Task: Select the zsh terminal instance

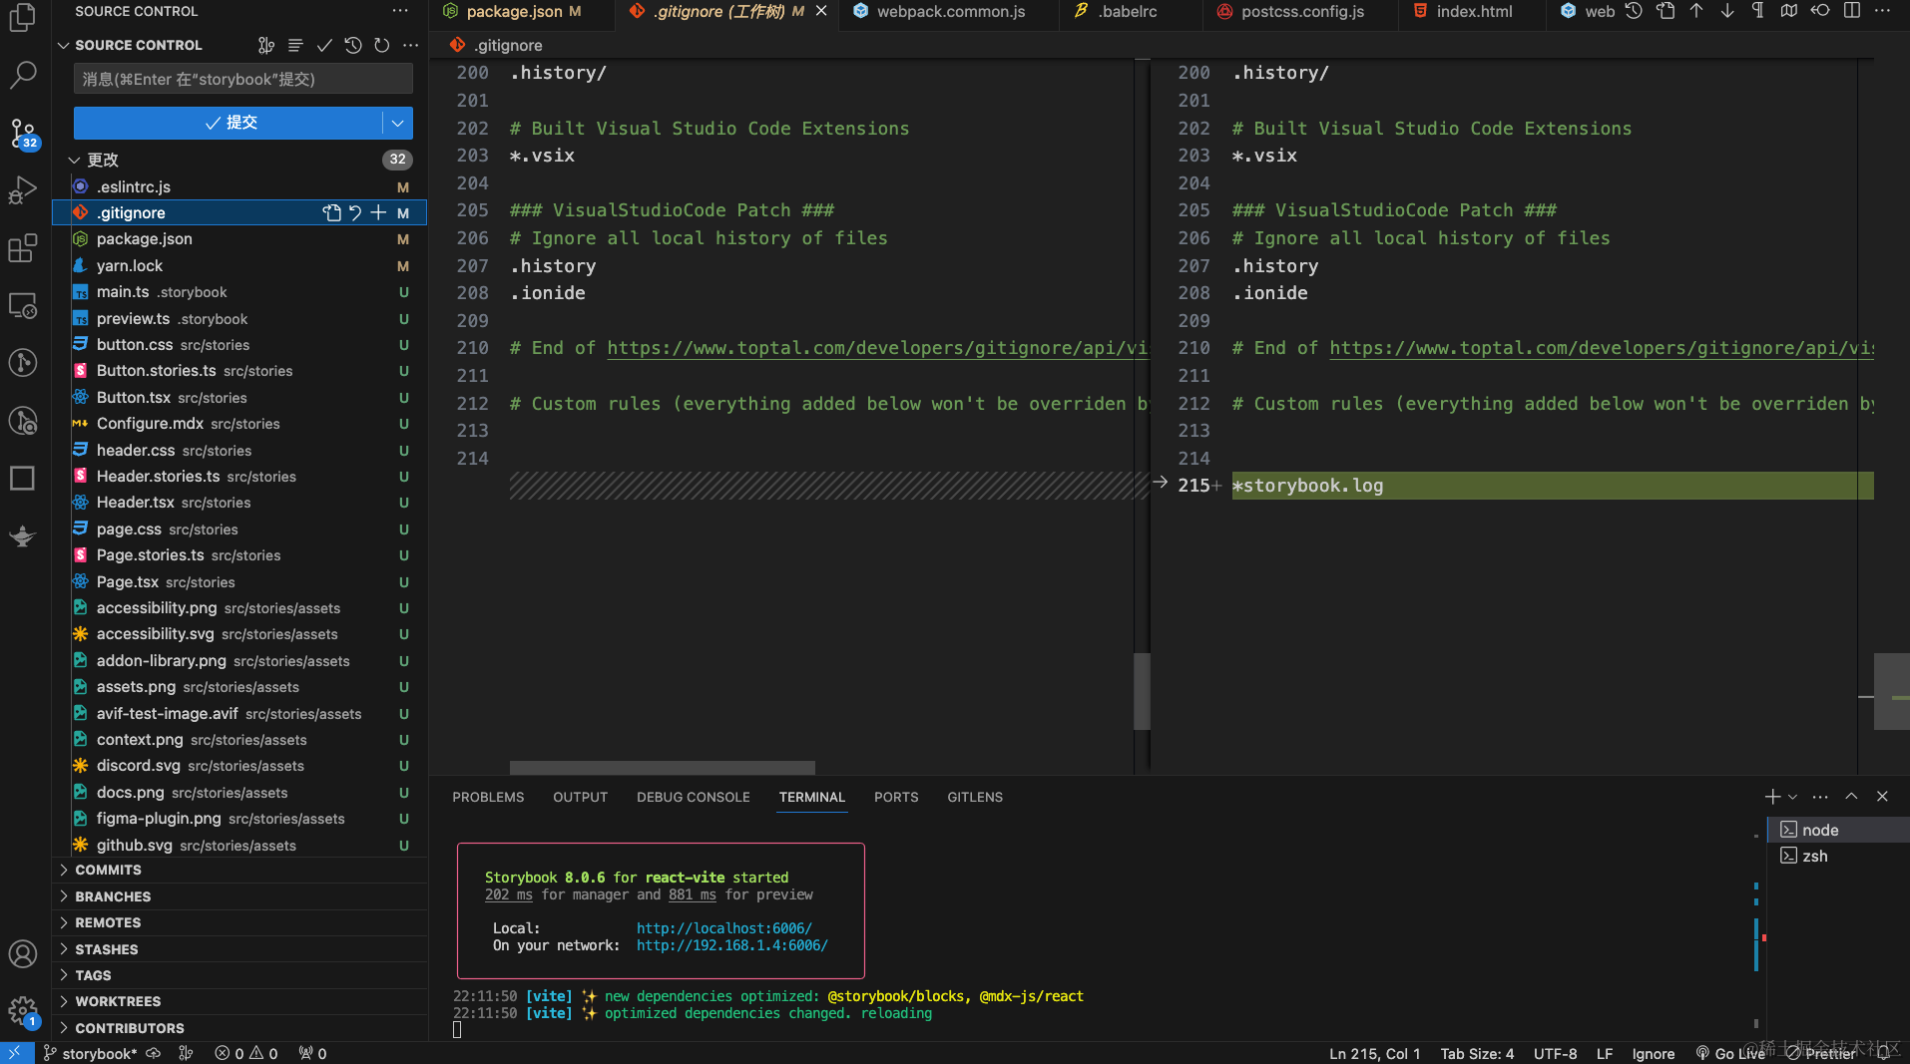Action: click(1838, 856)
